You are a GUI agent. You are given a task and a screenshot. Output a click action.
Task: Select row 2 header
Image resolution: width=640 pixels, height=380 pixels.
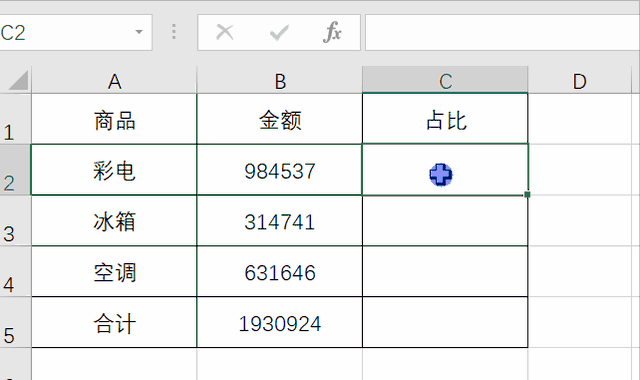click(15, 170)
